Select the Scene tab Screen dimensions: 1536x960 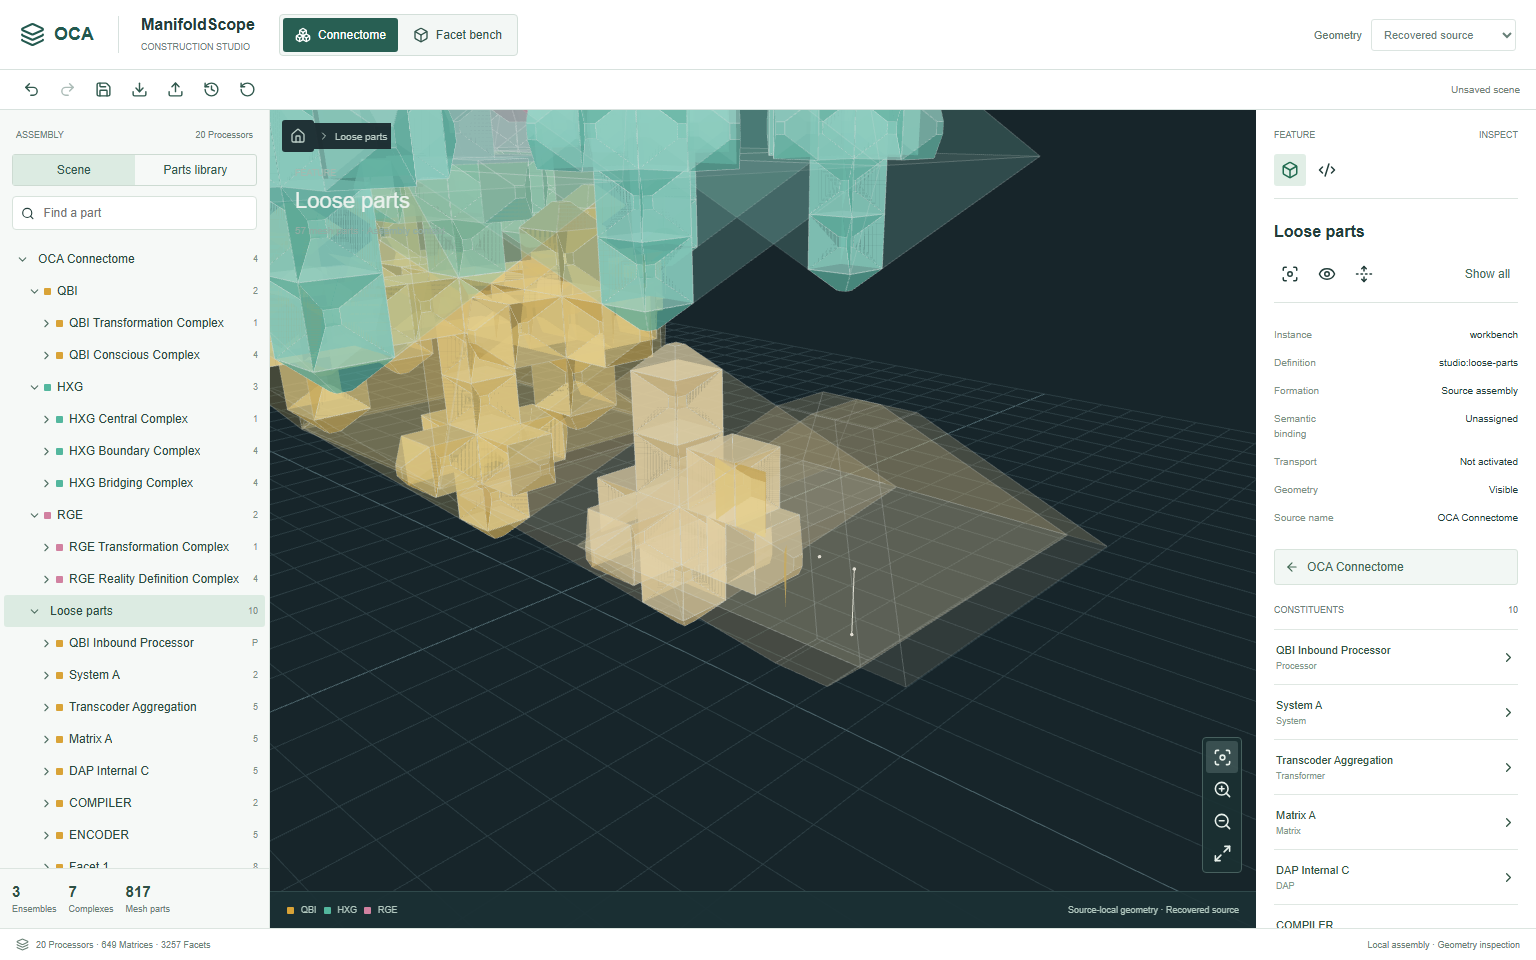74,170
